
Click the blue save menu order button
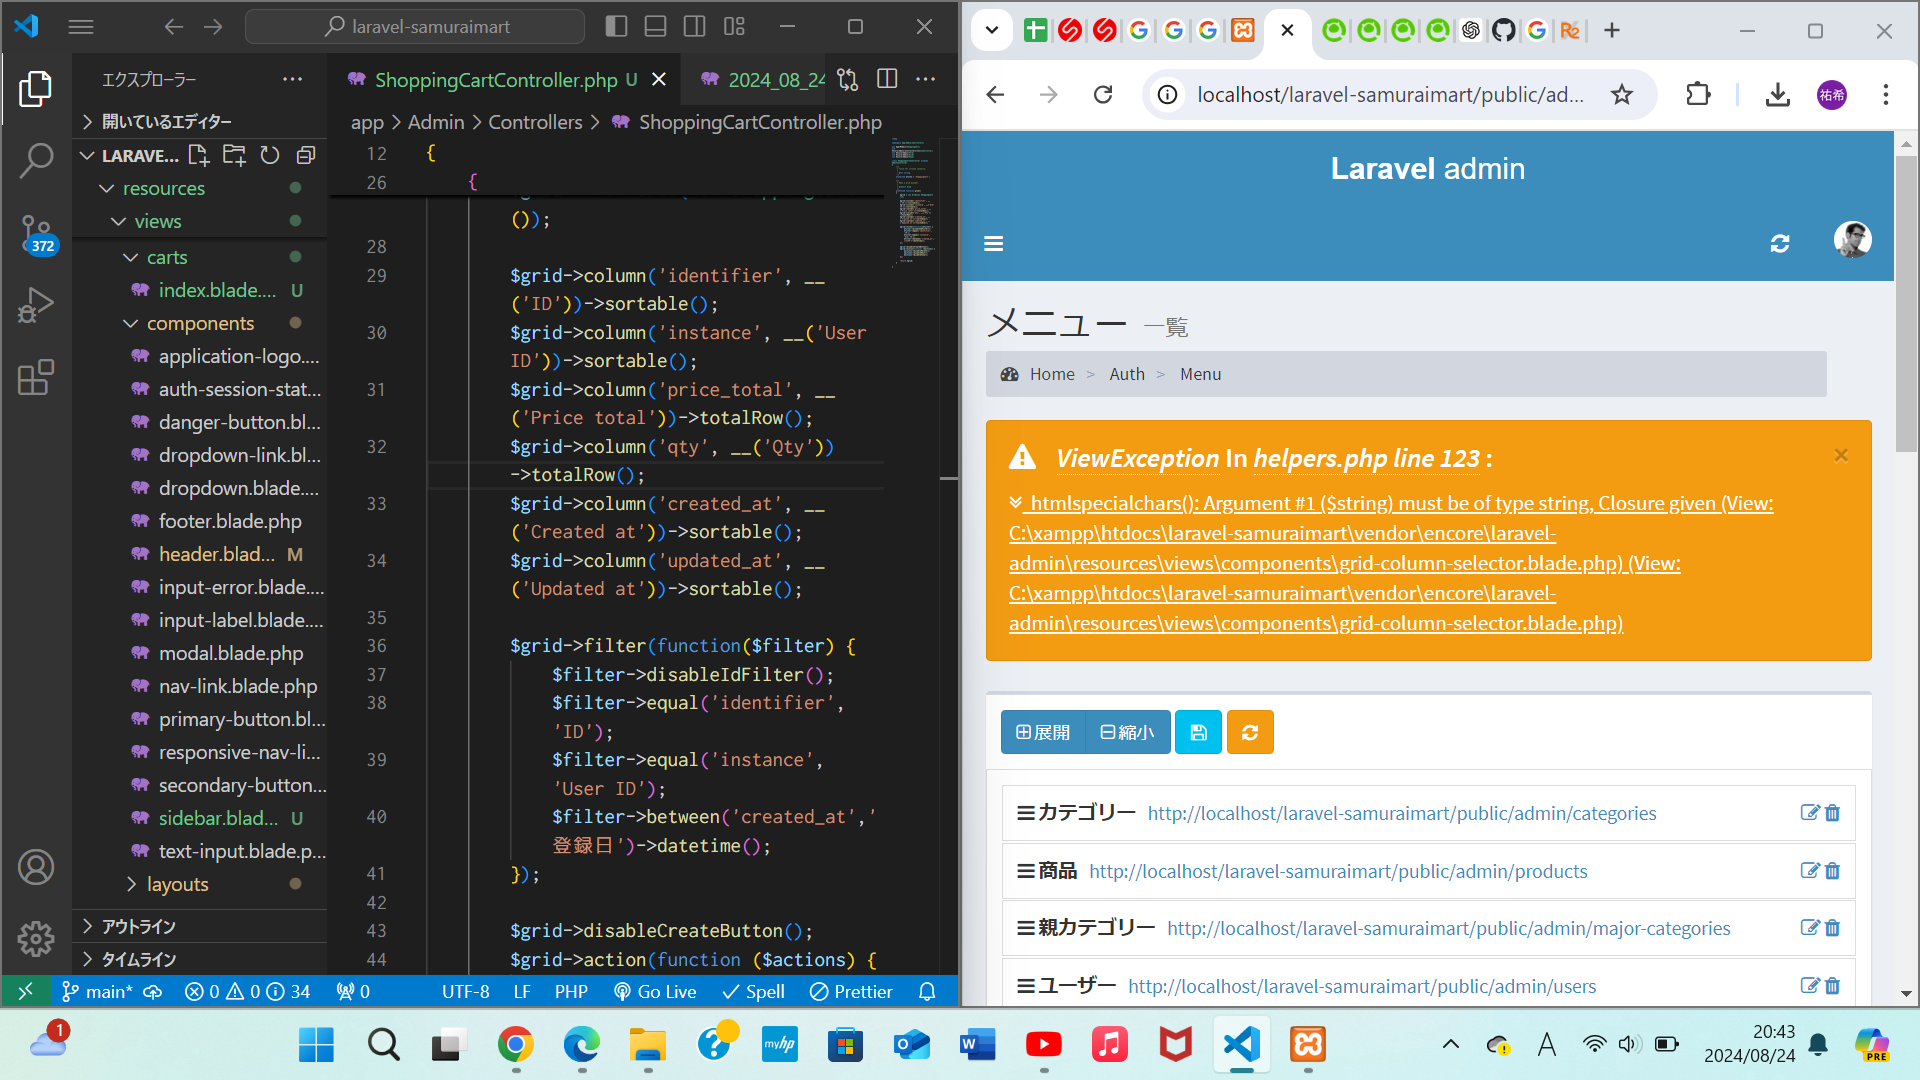click(x=1198, y=732)
